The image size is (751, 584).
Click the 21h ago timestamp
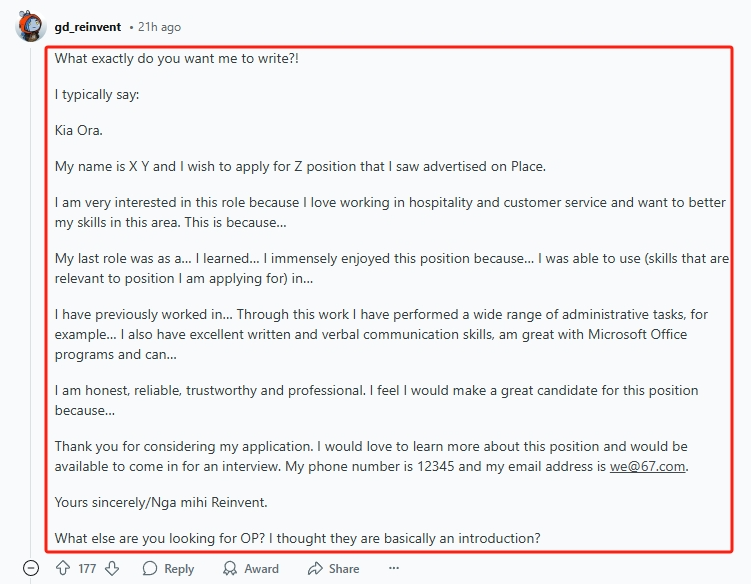point(159,27)
